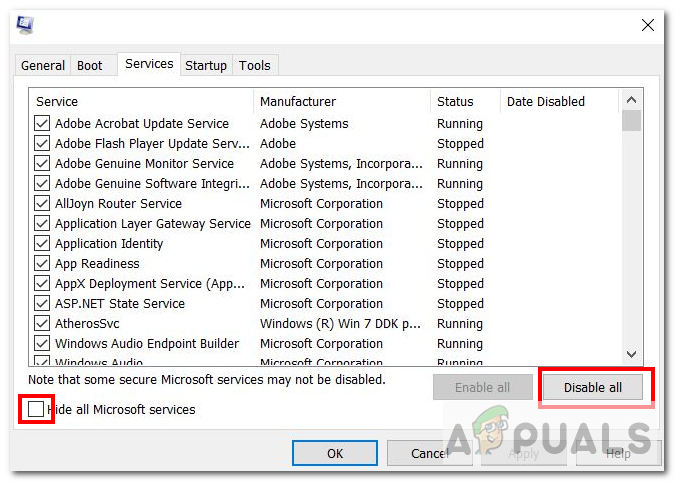Select 'Windows (R) Win 7 DDK p...' text

click(x=340, y=324)
